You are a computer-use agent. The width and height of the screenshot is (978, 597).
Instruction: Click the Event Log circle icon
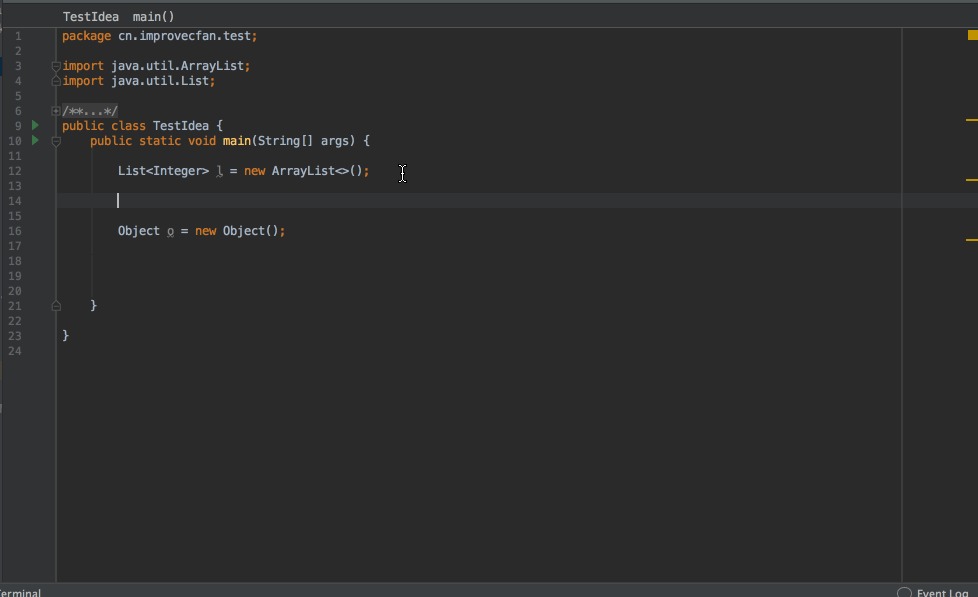coord(904,592)
